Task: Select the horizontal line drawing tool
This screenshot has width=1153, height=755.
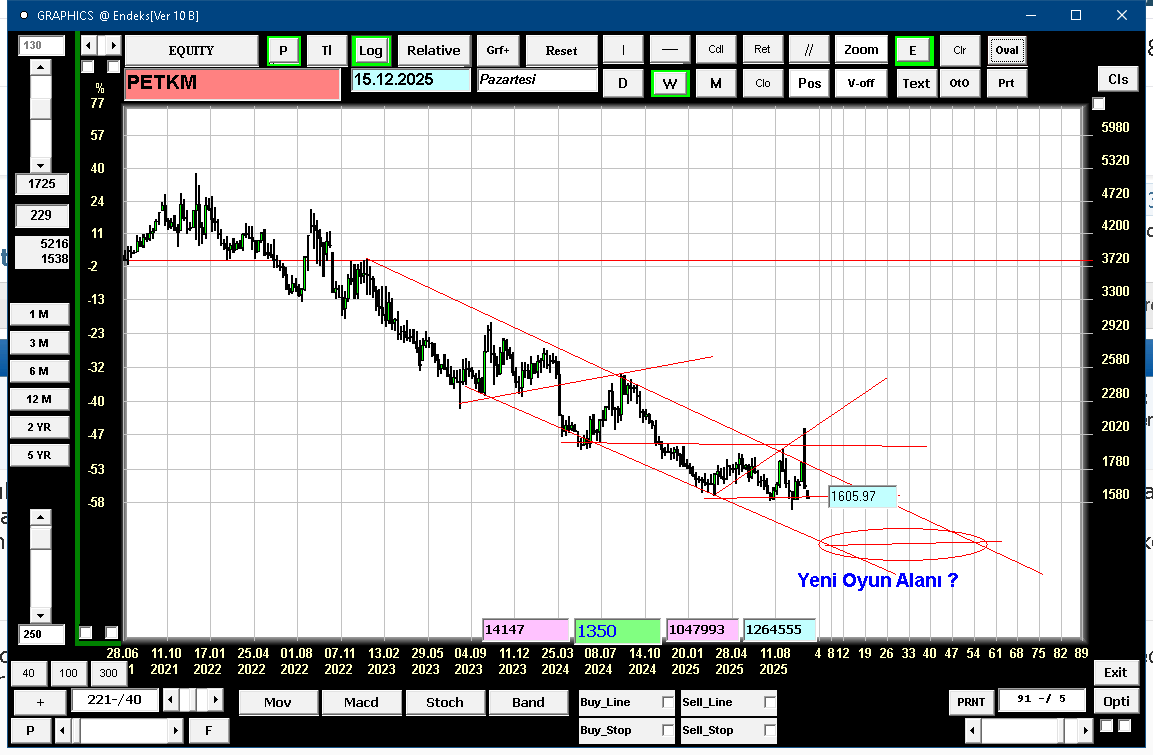Action: click(670, 50)
